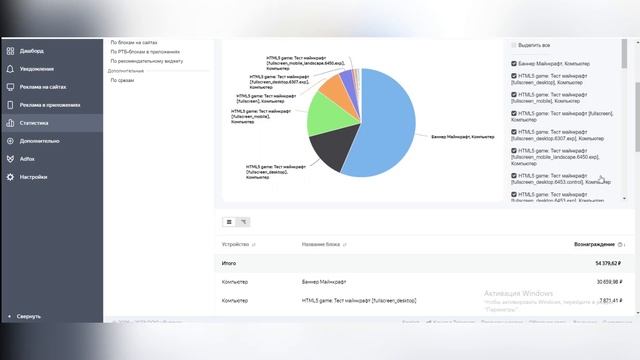This screenshot has height=360, width=640.
Task: Open report По блокам на сайтах
Action: (x=133, y=42)
